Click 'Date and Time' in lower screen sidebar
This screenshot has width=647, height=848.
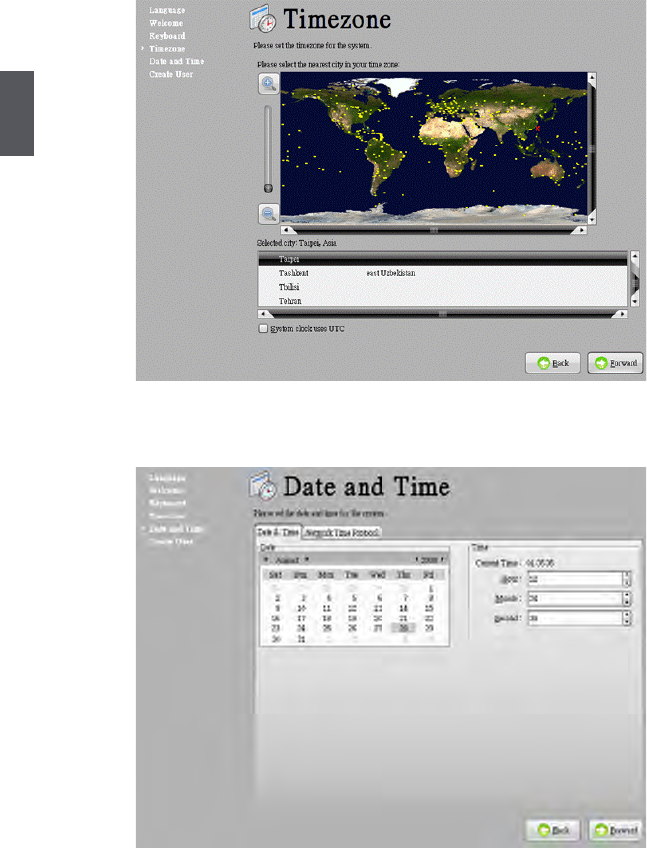pyautogui.click(x=177, y=528)
